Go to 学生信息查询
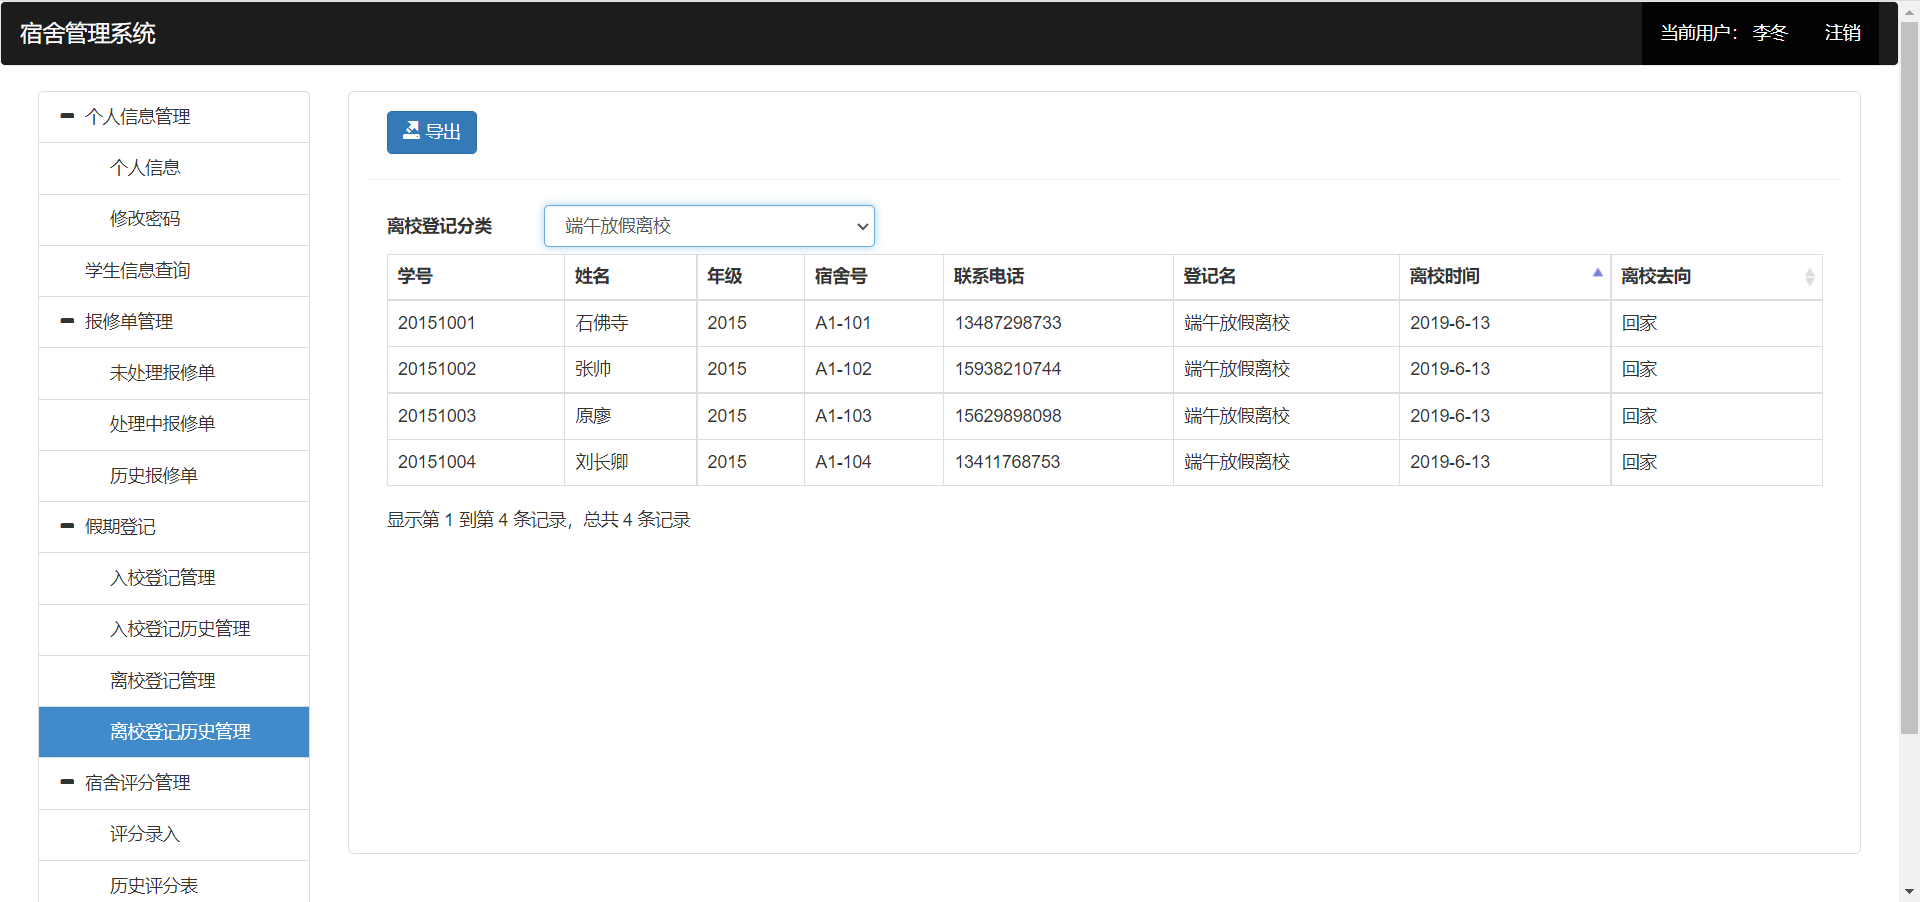 click(x=174, y=270)
